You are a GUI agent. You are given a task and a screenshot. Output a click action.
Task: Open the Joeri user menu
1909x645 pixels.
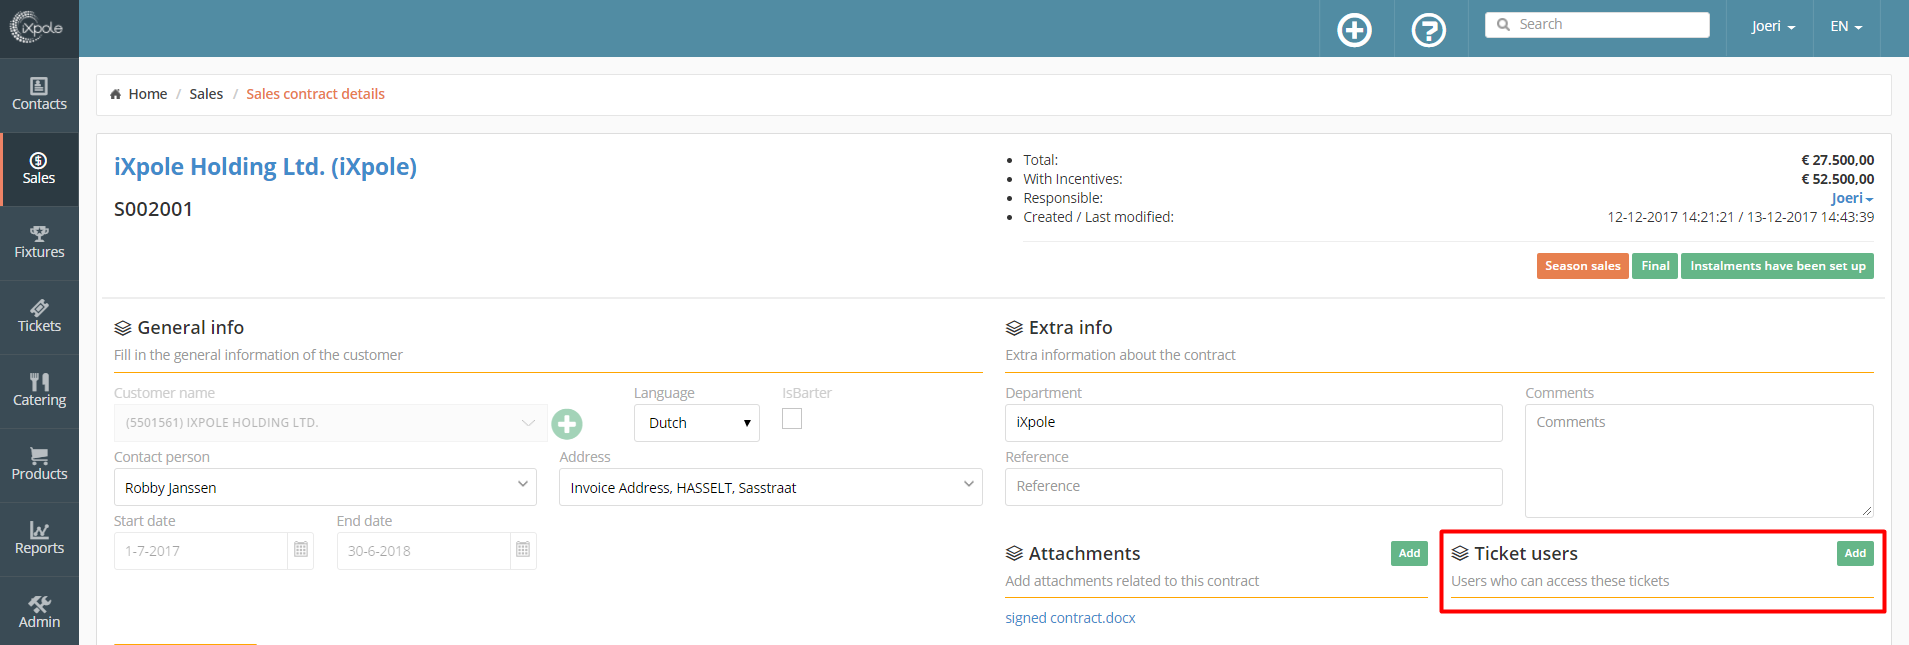tap(1773, 27)
